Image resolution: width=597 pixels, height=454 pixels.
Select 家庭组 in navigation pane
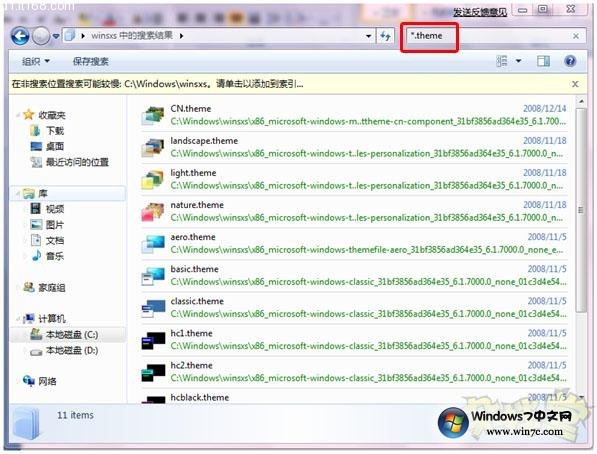(52, 288)
